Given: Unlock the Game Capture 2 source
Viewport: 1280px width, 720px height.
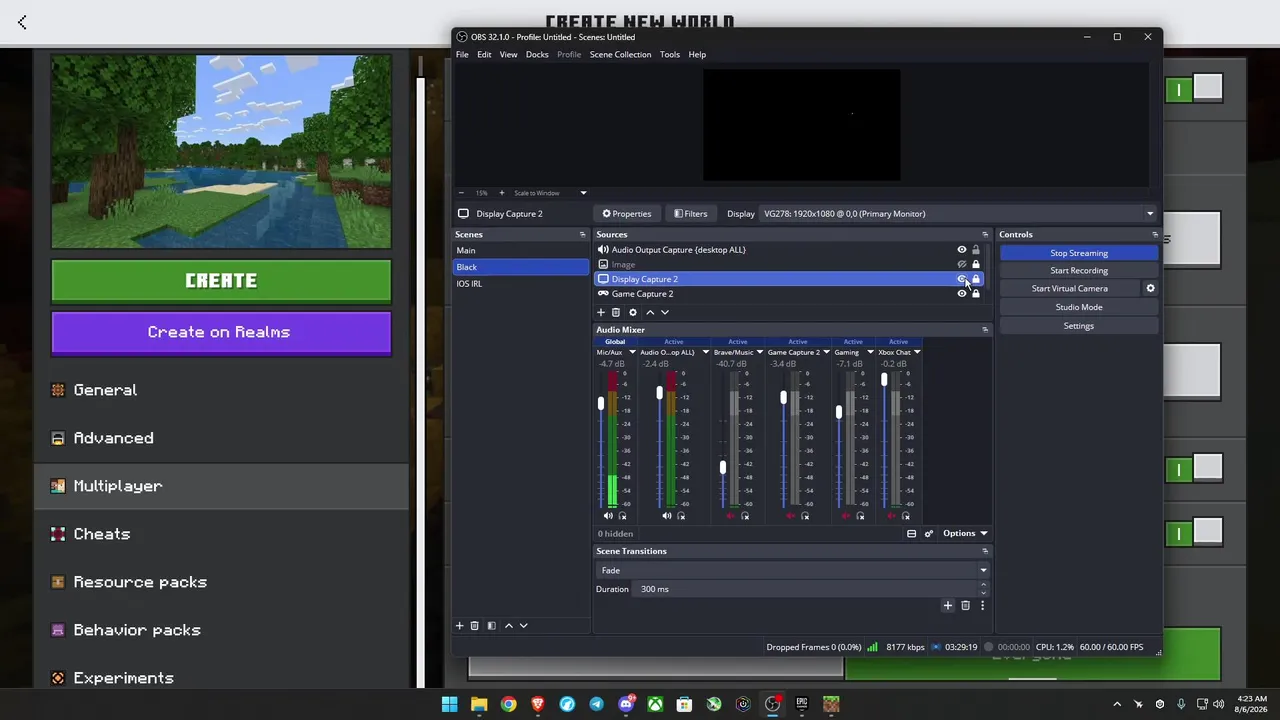Looking at the screenshot, I should click(976, 294).
